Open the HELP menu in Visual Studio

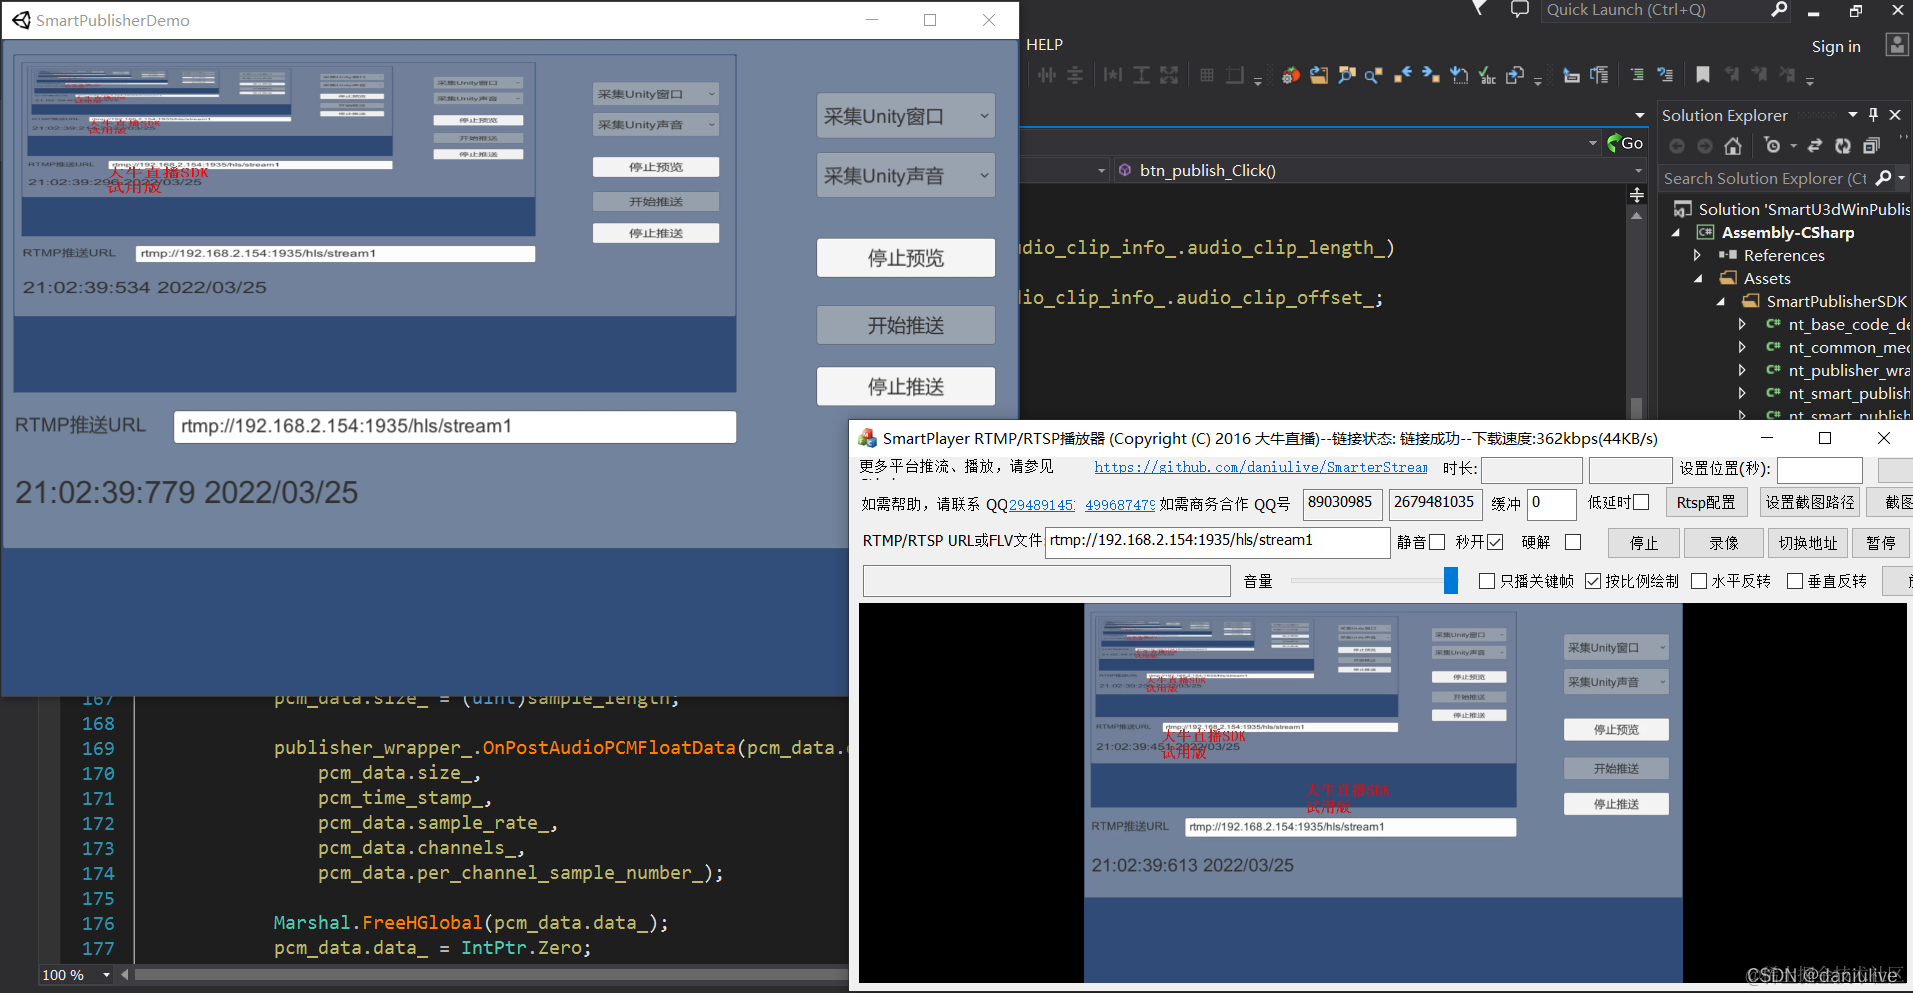click(1044, 44)
